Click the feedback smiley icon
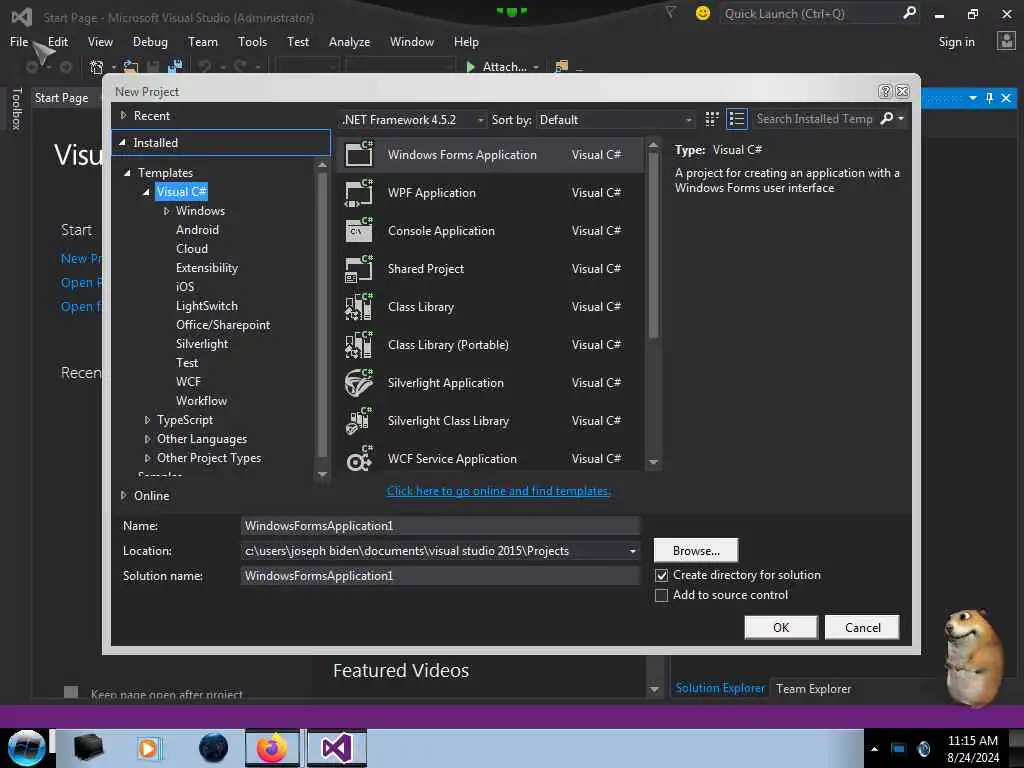 click(x=703, y=13)
